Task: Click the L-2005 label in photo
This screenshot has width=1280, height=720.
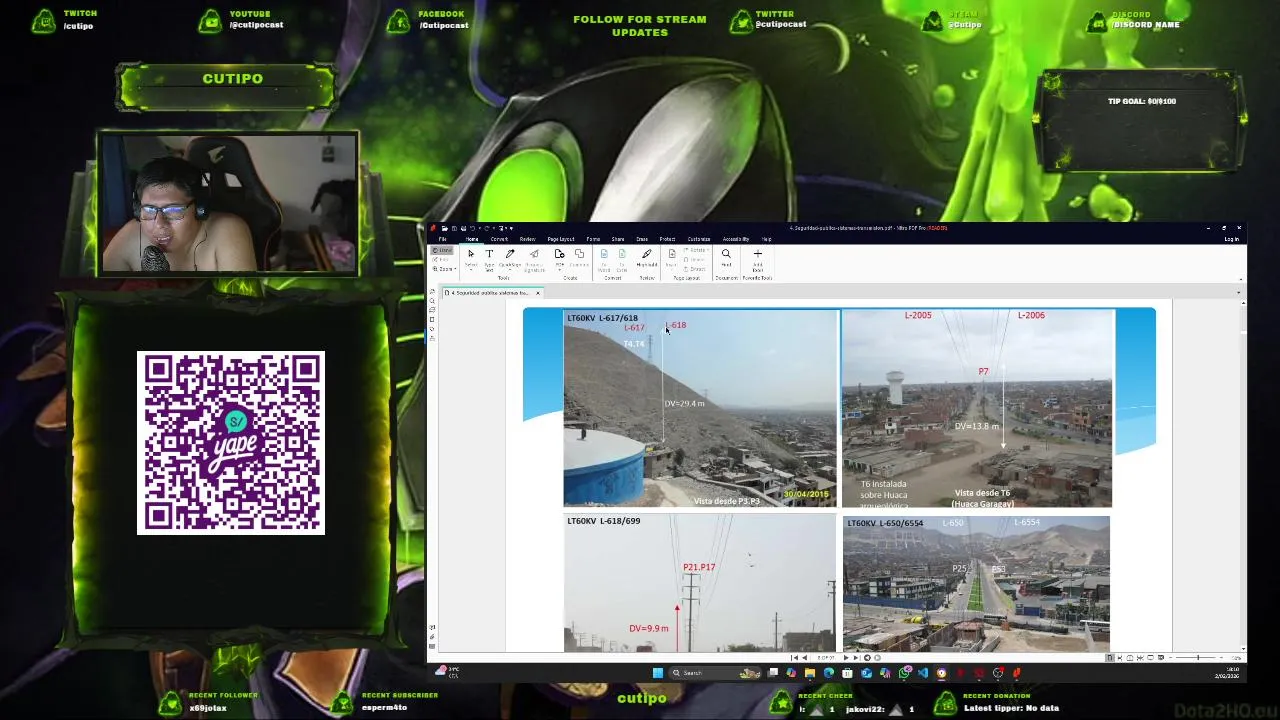Action: point(918,316)
